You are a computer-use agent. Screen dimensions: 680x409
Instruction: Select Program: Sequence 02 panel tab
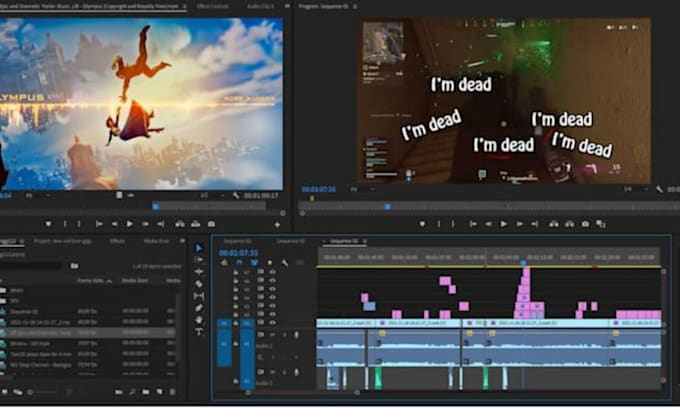(323, 7)
